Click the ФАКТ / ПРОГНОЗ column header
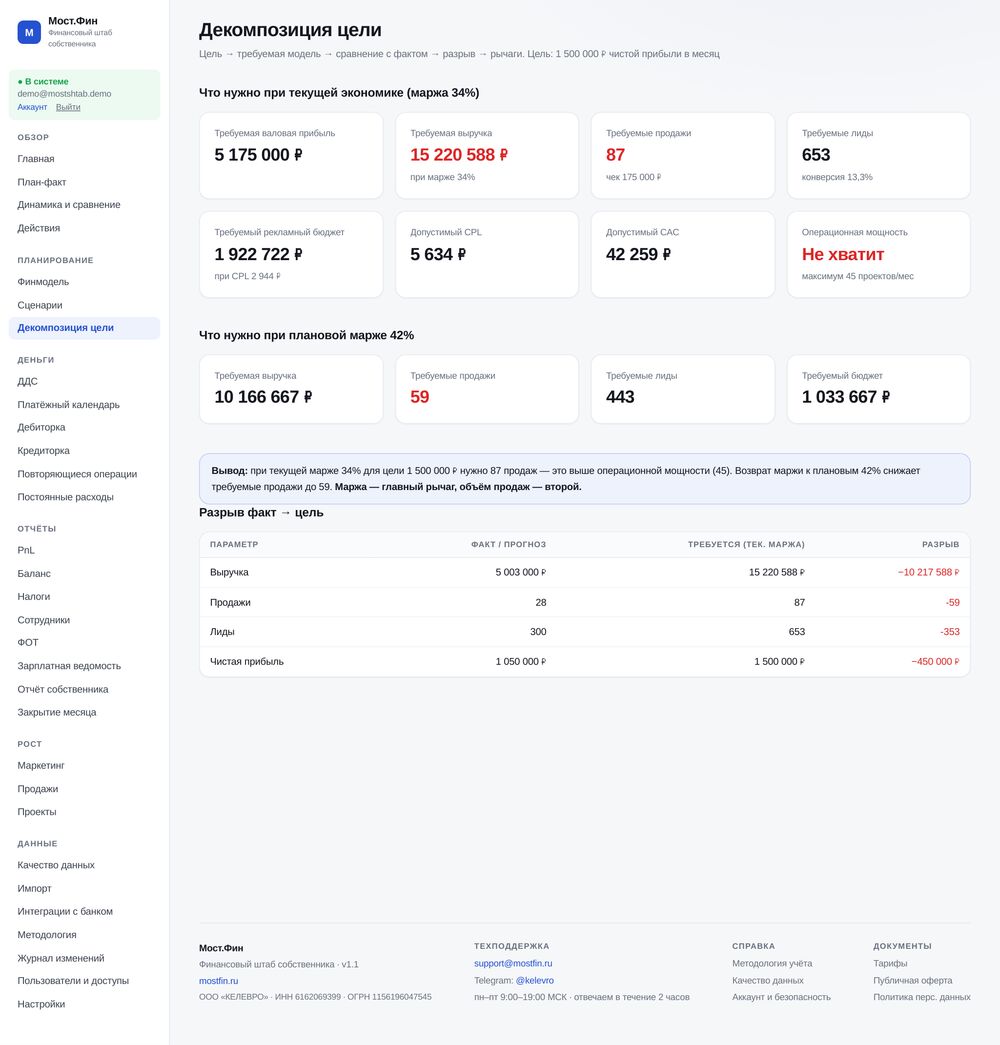Screen dimensions: 1000x1045 pos(509,544)
